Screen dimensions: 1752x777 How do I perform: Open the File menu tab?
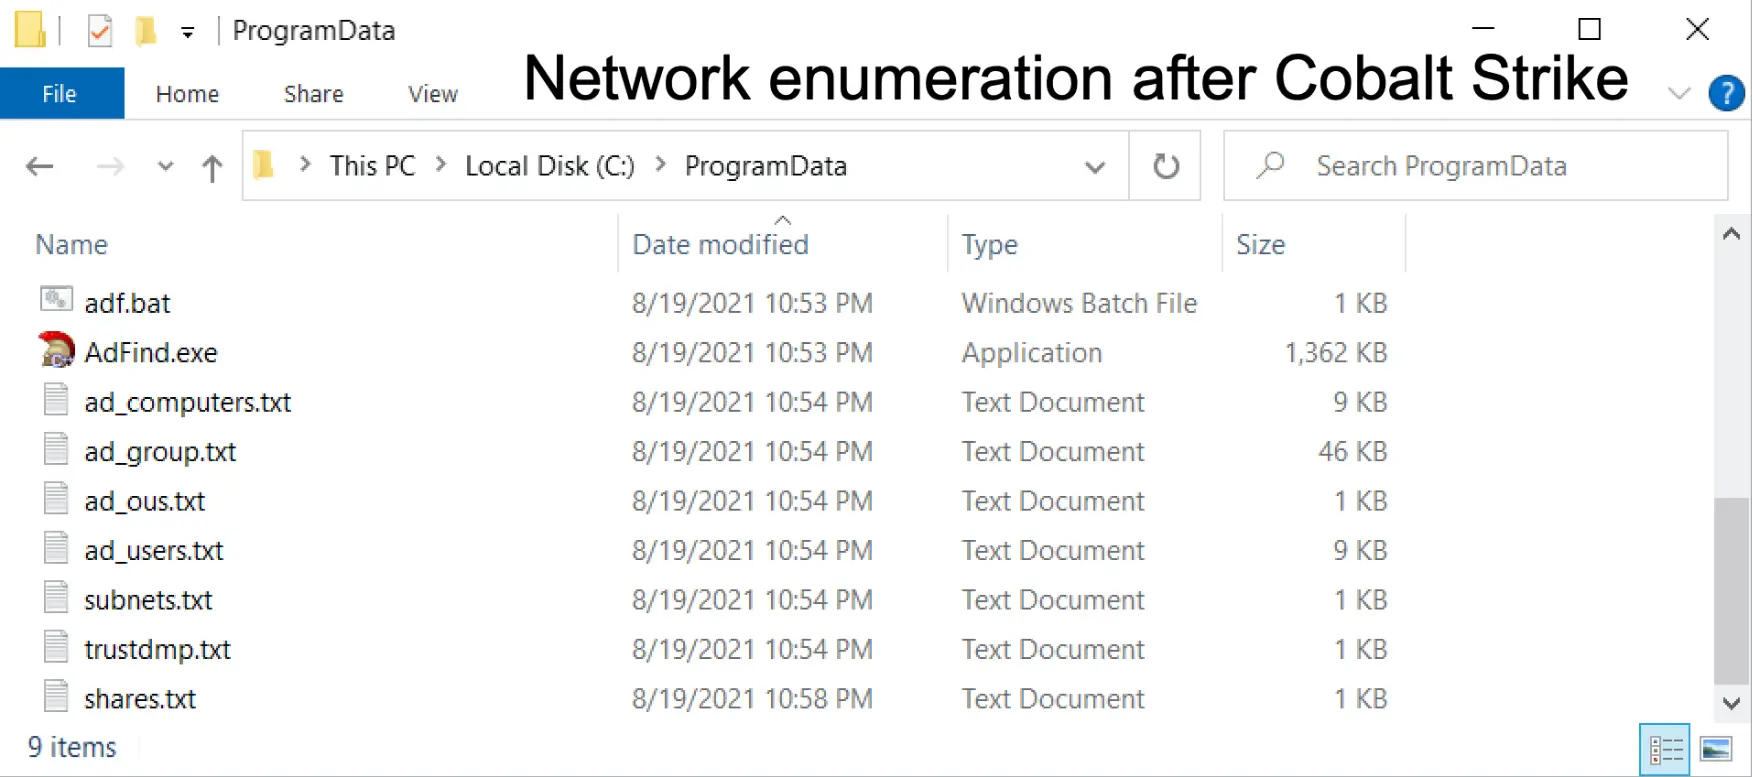pos(60,94)
